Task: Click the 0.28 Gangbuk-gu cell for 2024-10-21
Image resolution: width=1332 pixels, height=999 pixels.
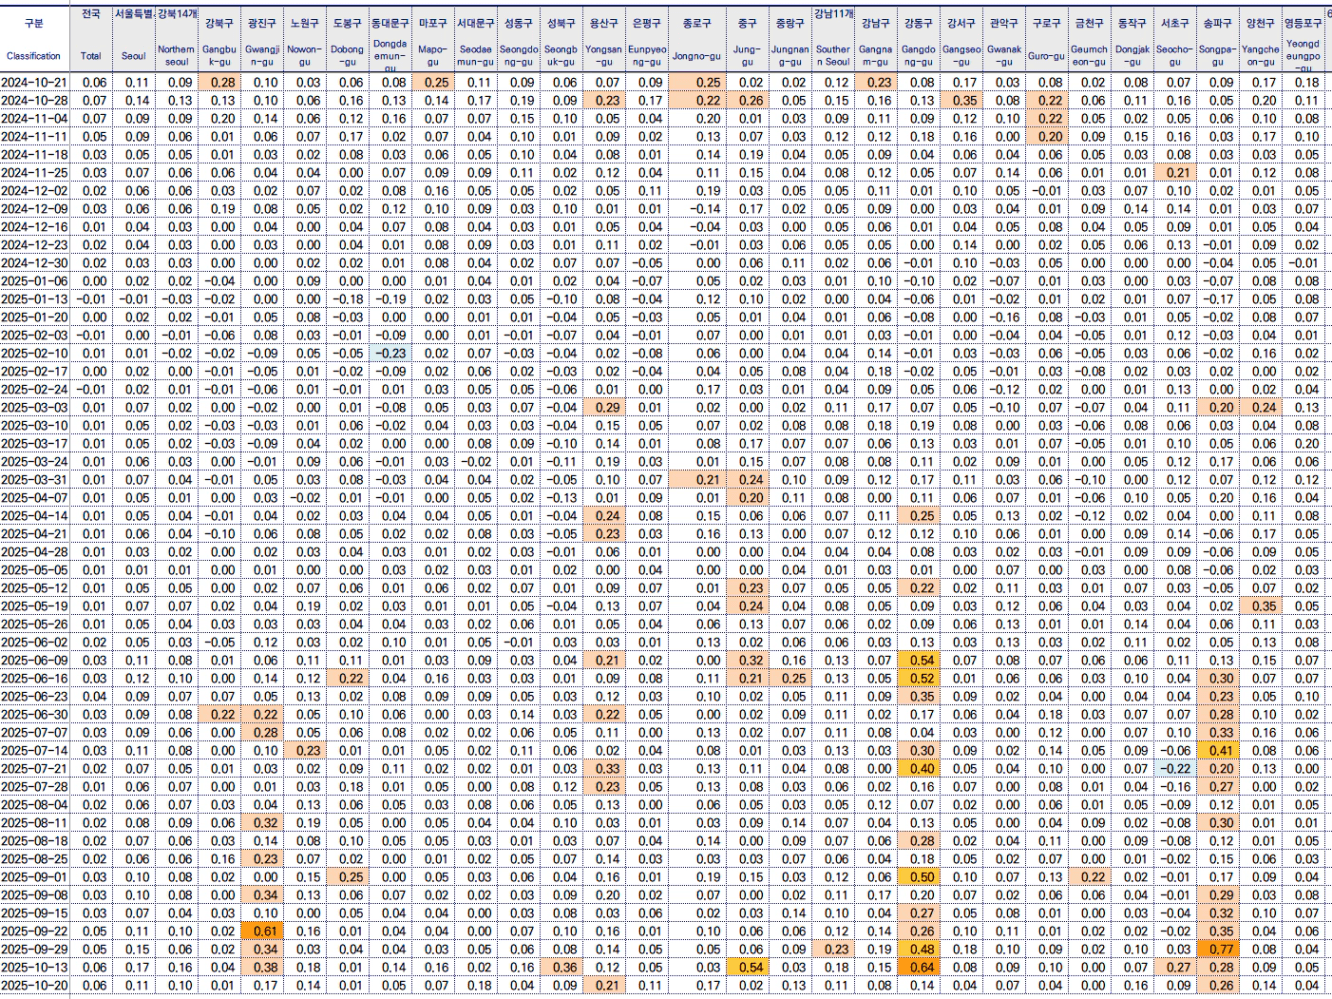Action: [x=219, y=83]
